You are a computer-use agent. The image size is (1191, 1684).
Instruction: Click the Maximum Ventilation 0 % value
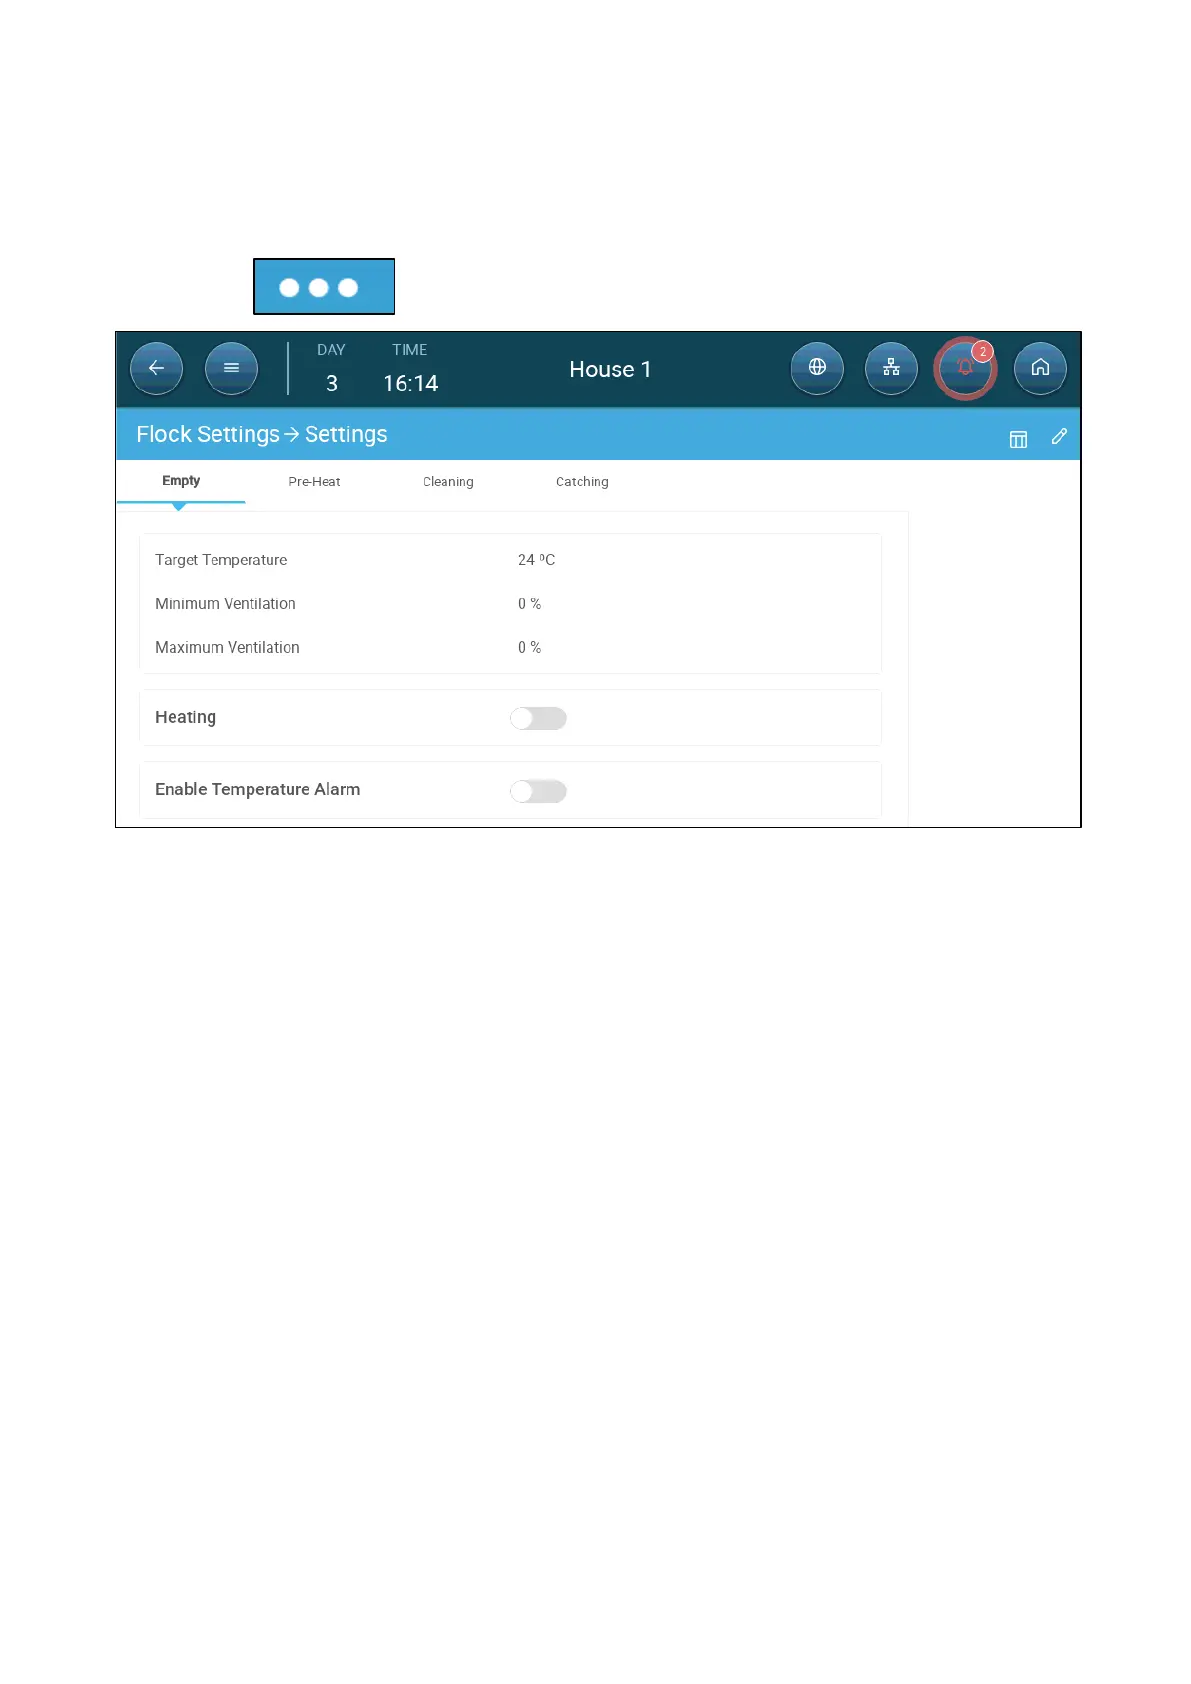click(x=529, y=648)
